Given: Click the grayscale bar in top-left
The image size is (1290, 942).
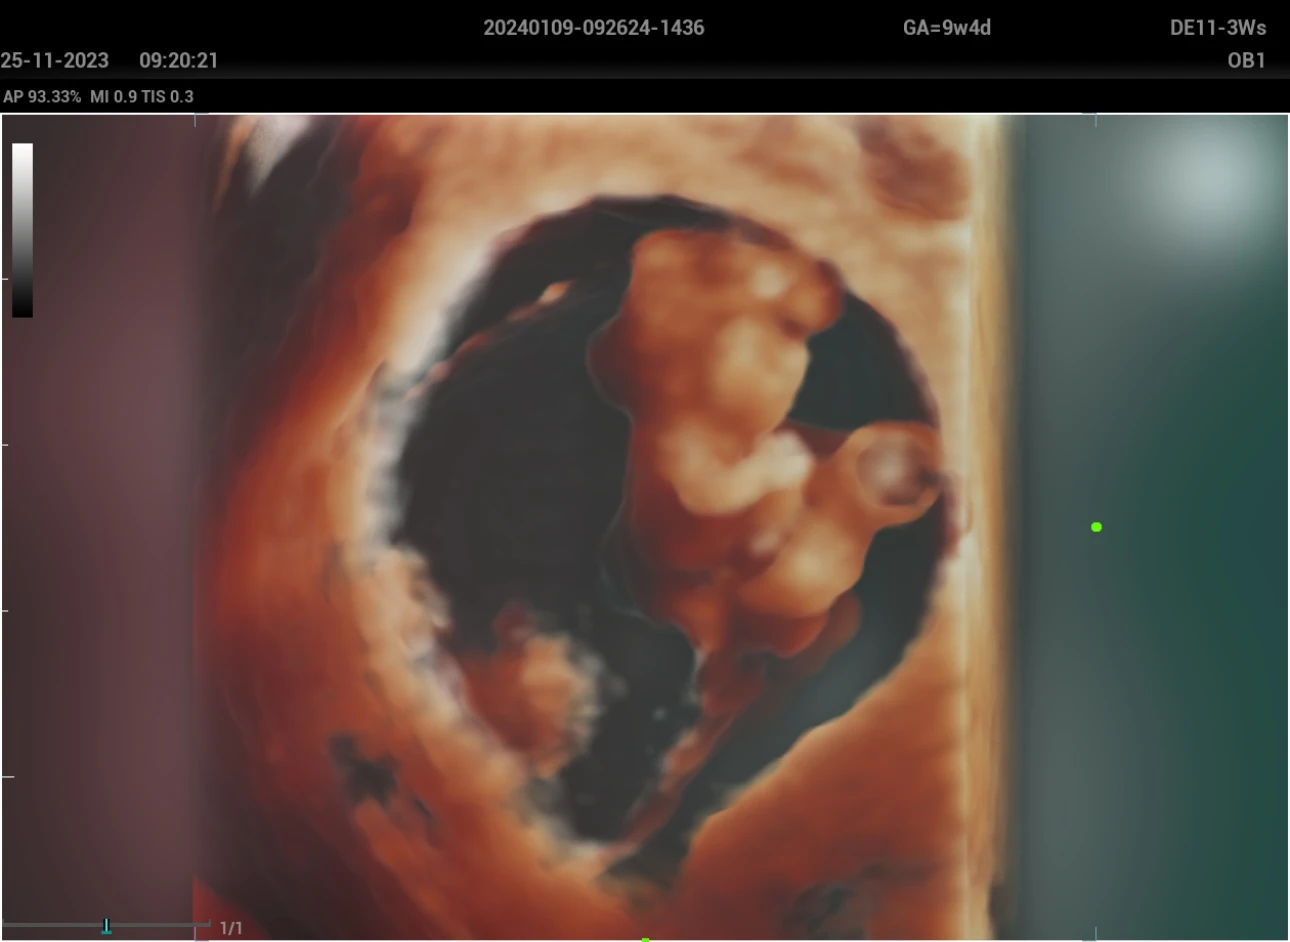Looking at the screenshot, I should [x=22, y=230].
